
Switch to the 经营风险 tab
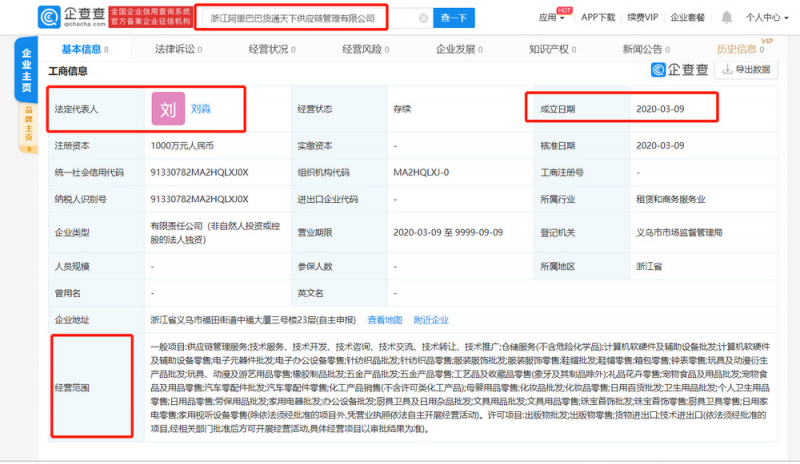[365, 49]
